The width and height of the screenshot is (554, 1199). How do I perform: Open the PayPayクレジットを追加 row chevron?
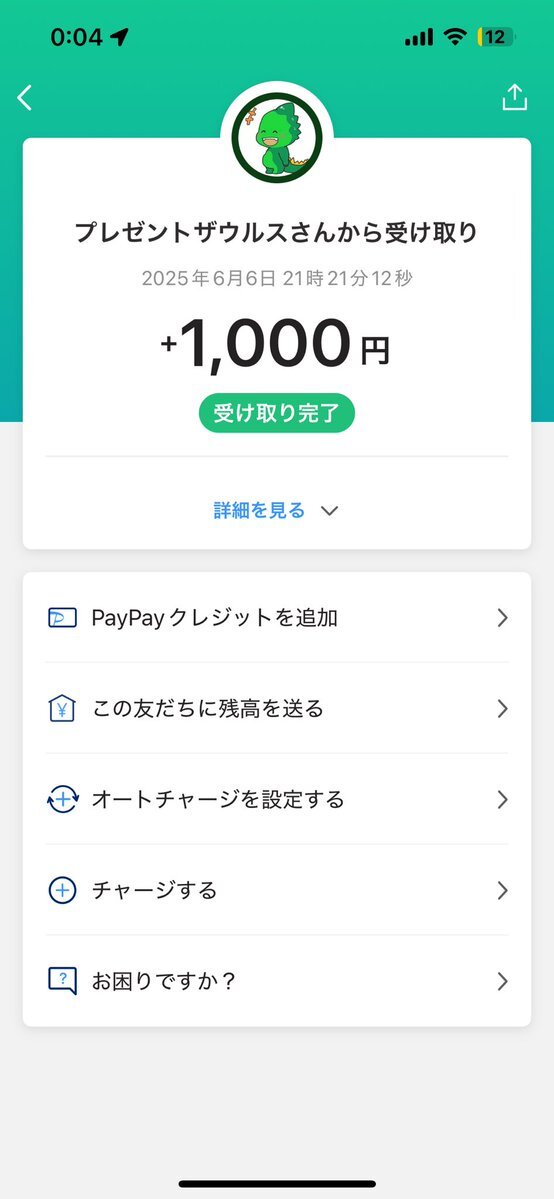(503, 618)
